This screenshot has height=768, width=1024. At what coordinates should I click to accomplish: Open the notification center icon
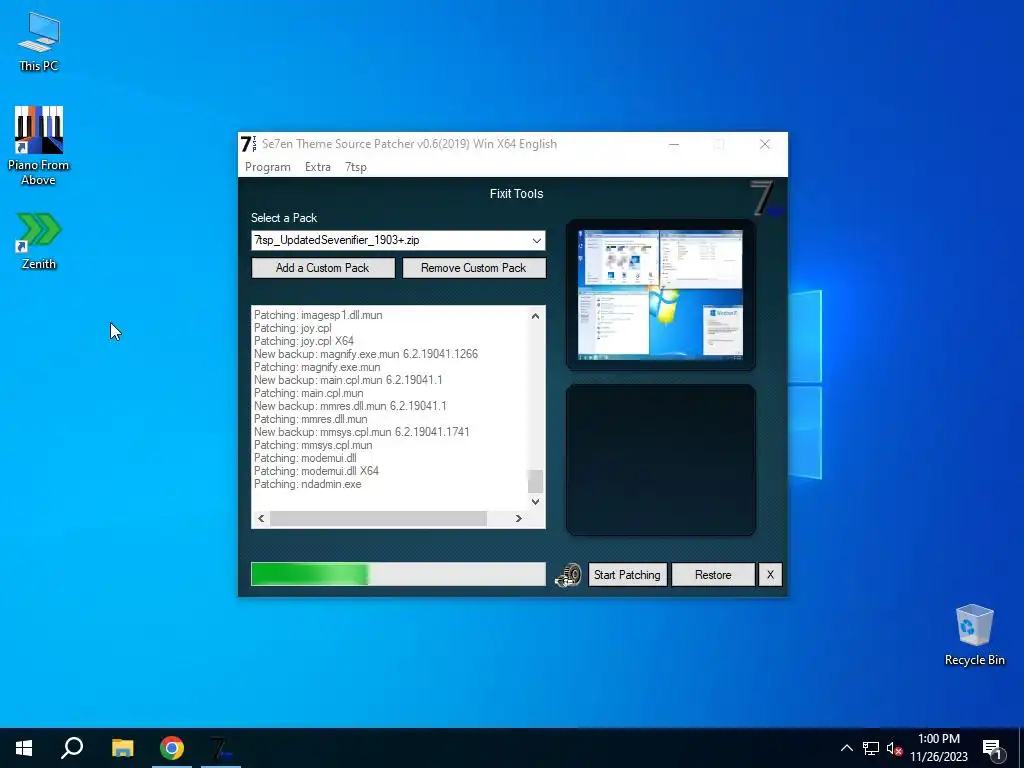992,748
